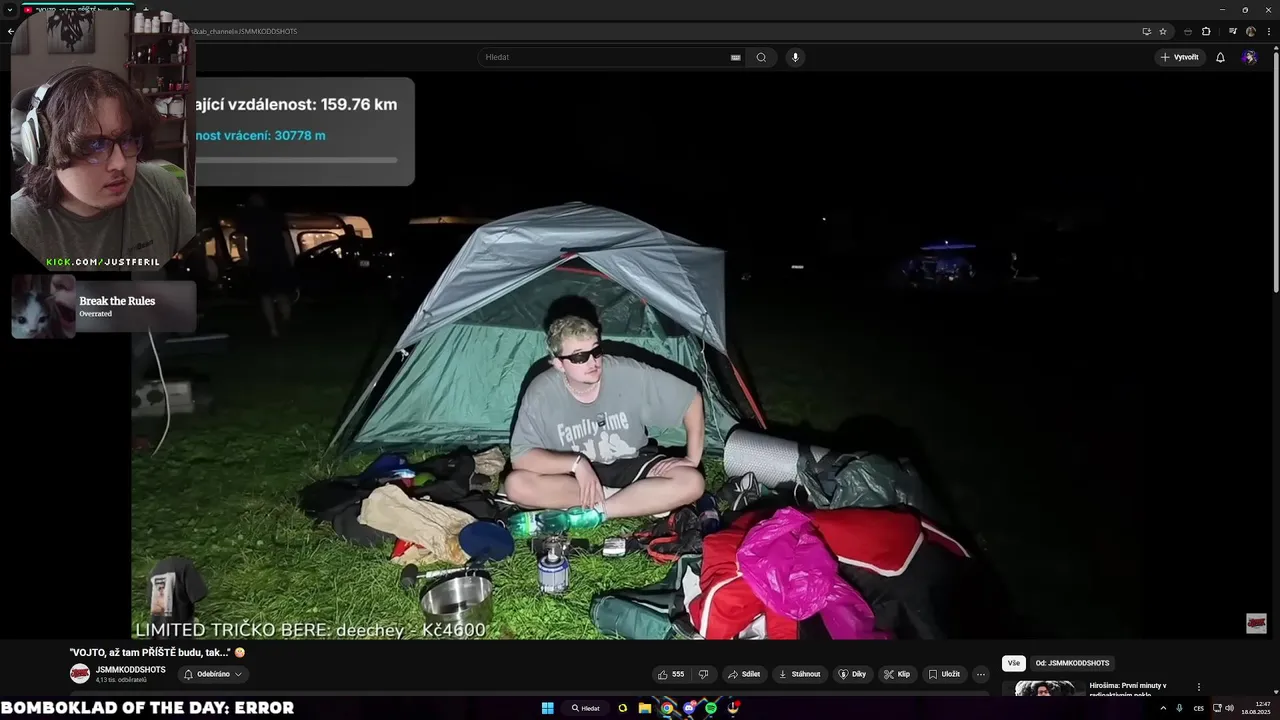The height and width of the screenshot is (720, 1280).
Task: Open the JSMMKODDSHOTS channel name link
Action: (131, 670)
